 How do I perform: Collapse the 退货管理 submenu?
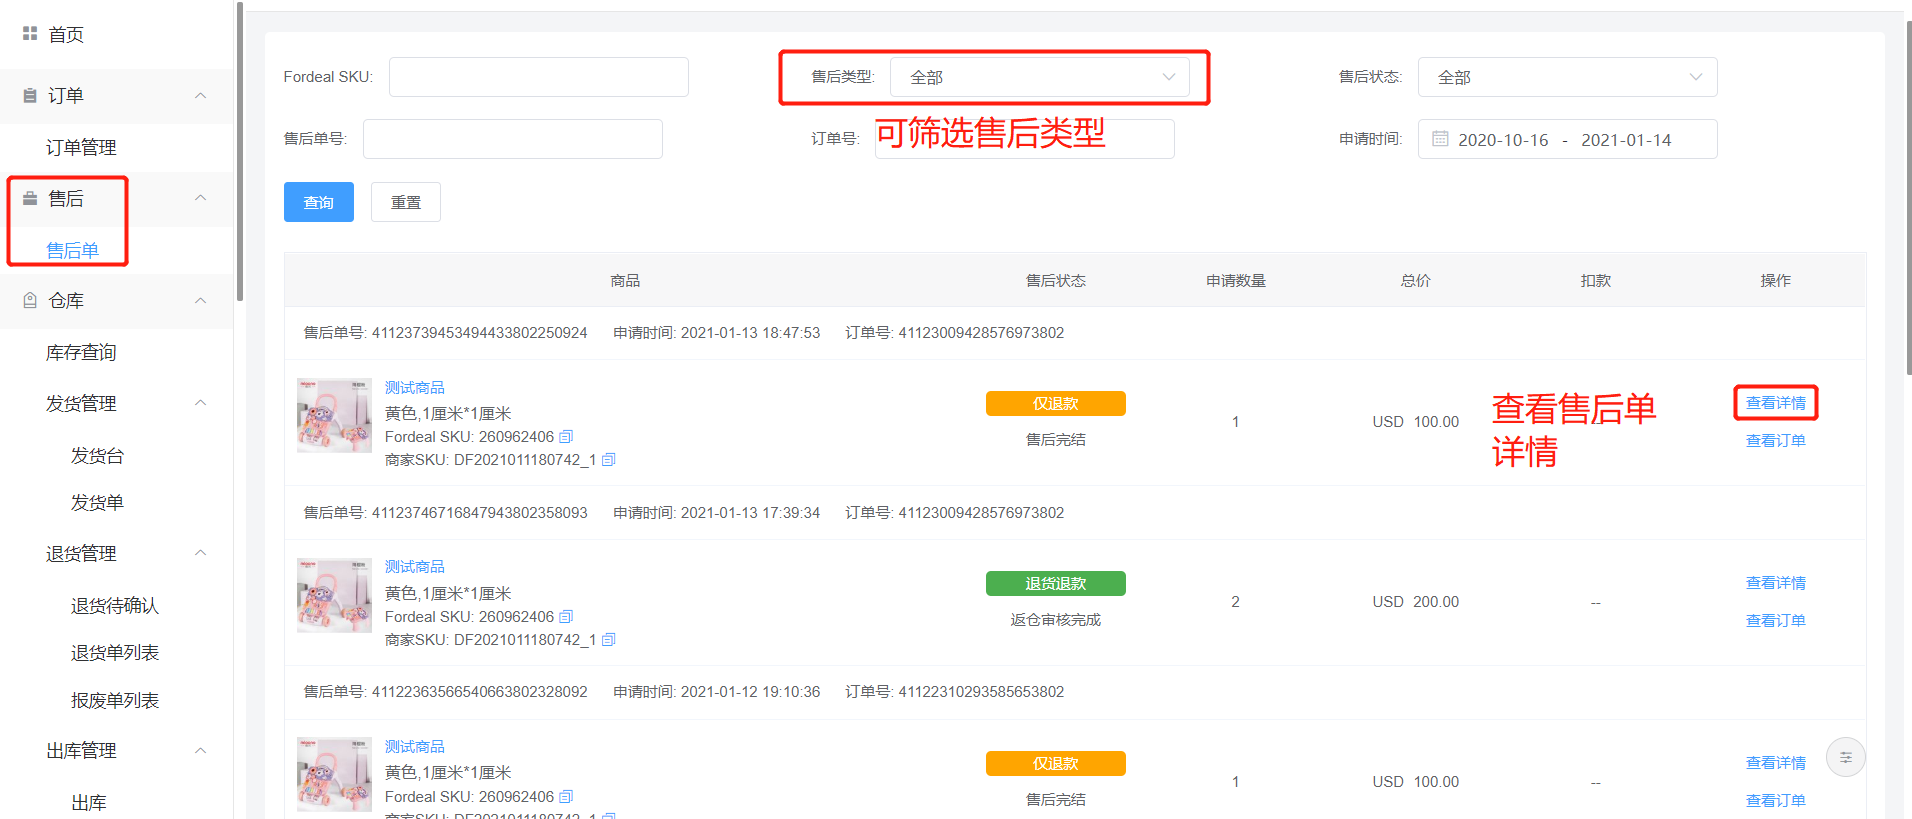[200, 553]
